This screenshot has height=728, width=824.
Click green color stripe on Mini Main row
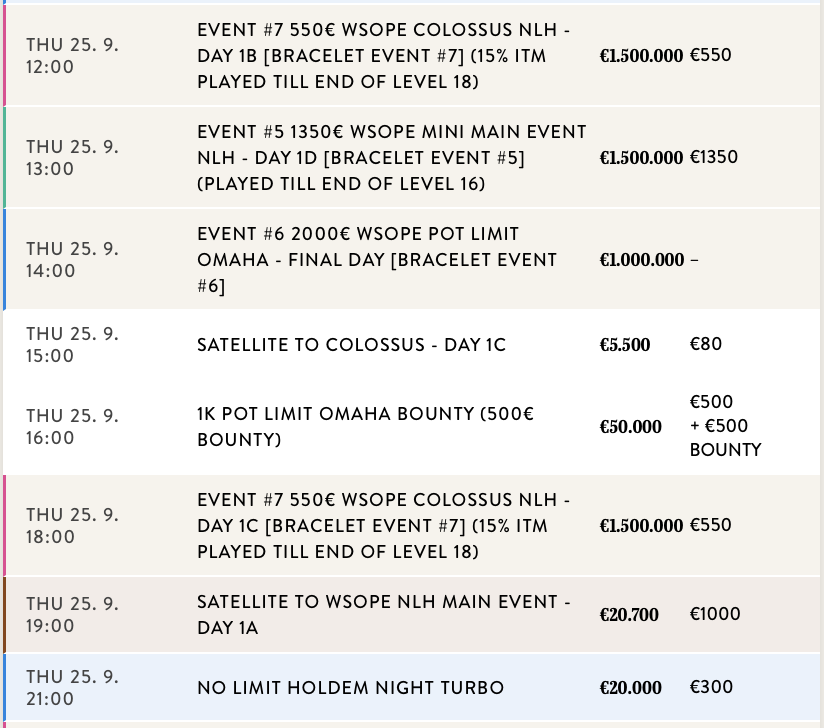(x=5, y=158)
